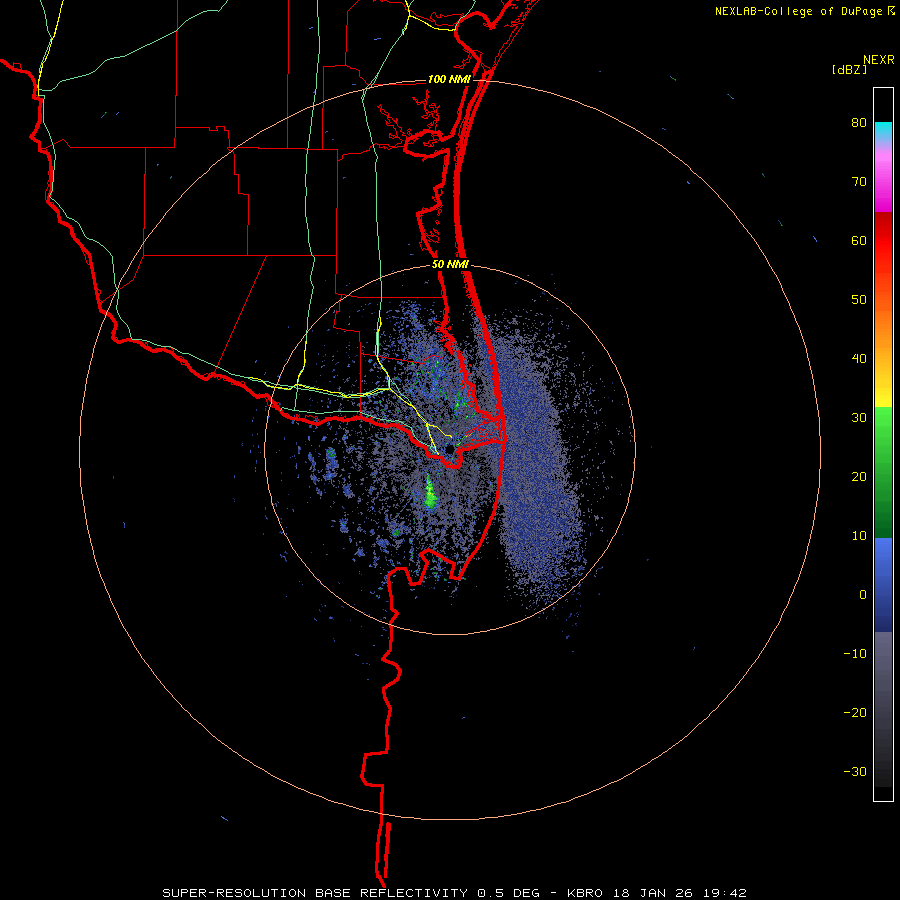Click the 100 NMI range ring label

coord(449,79)
